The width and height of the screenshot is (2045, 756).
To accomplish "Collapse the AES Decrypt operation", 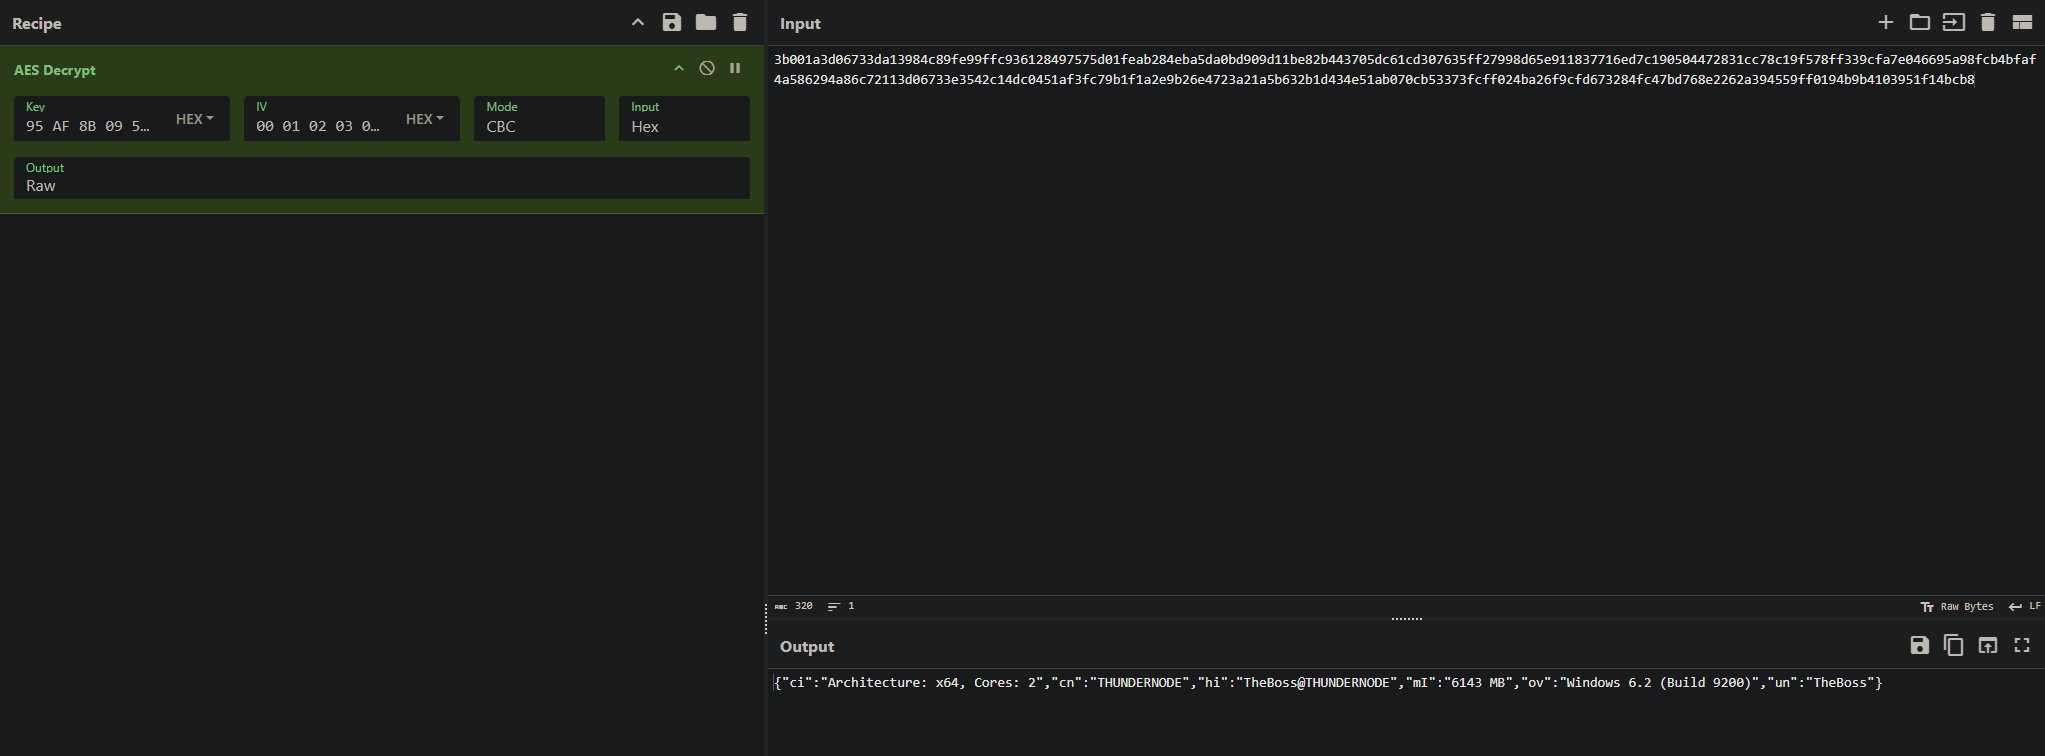I will coord(679,69).
